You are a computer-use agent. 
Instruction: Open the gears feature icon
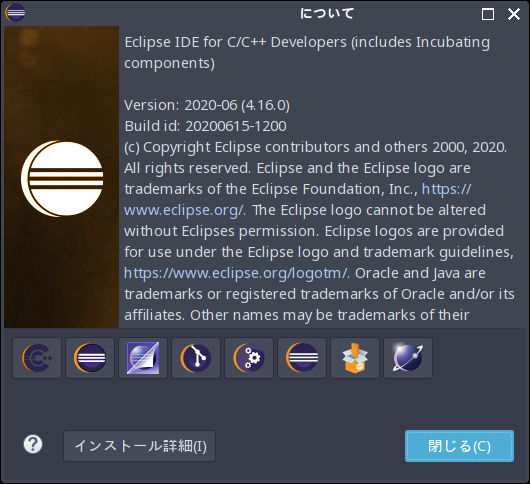tap(249, 358)
